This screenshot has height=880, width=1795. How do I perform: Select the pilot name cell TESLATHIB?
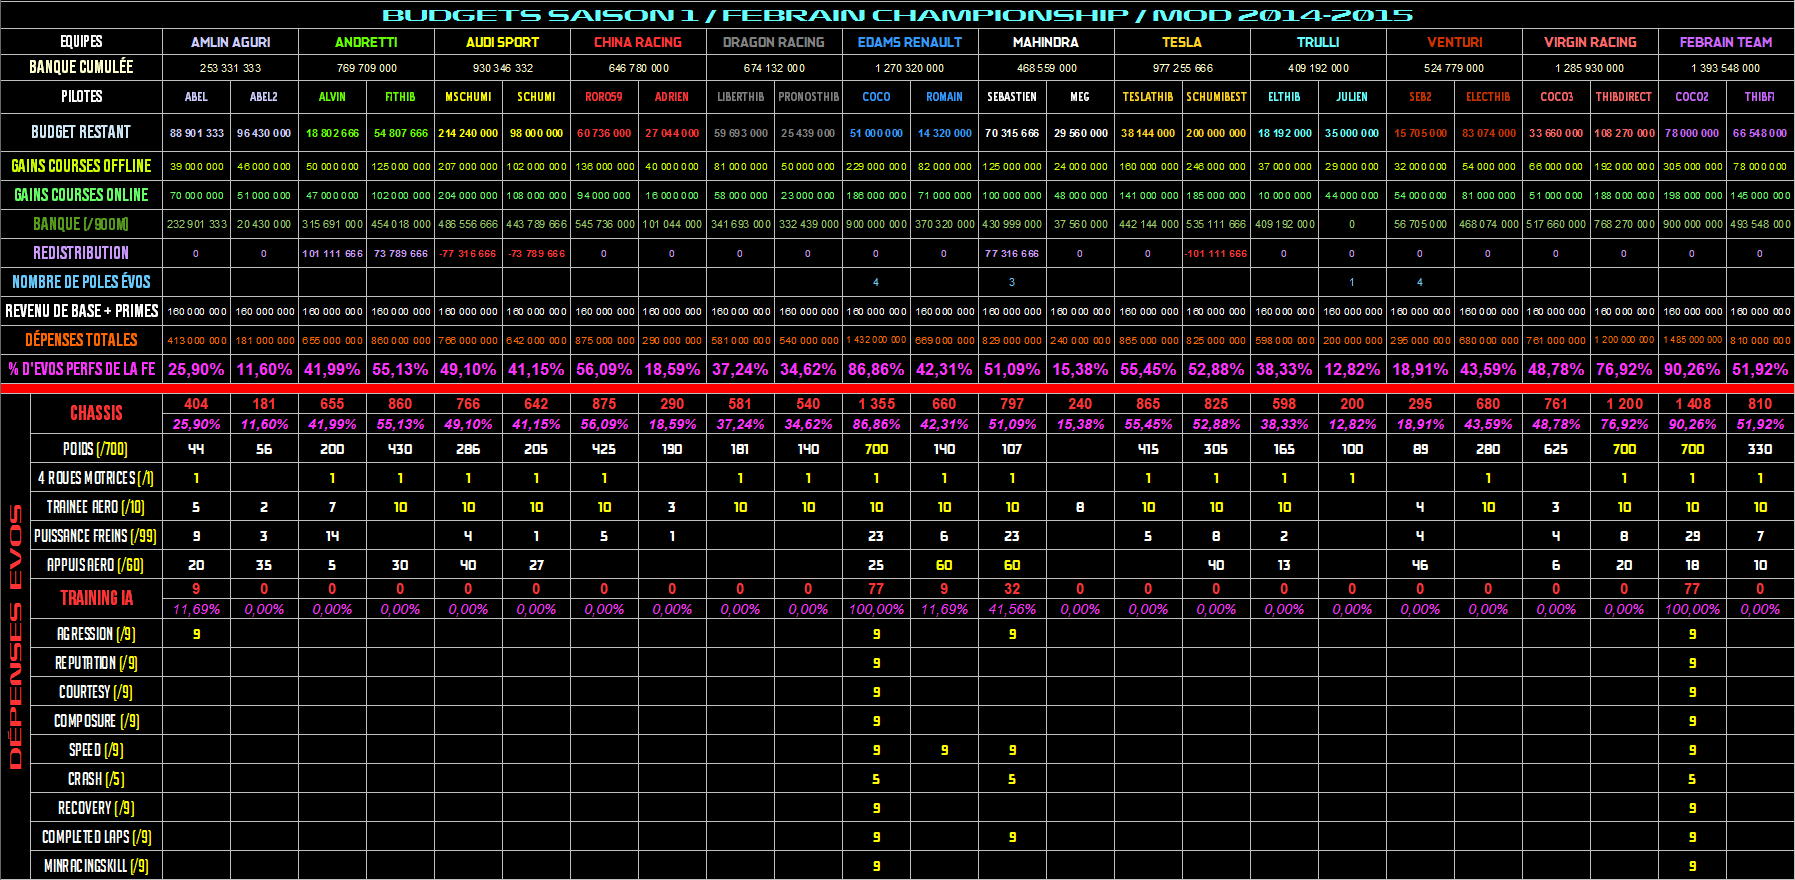[1148, 97]
